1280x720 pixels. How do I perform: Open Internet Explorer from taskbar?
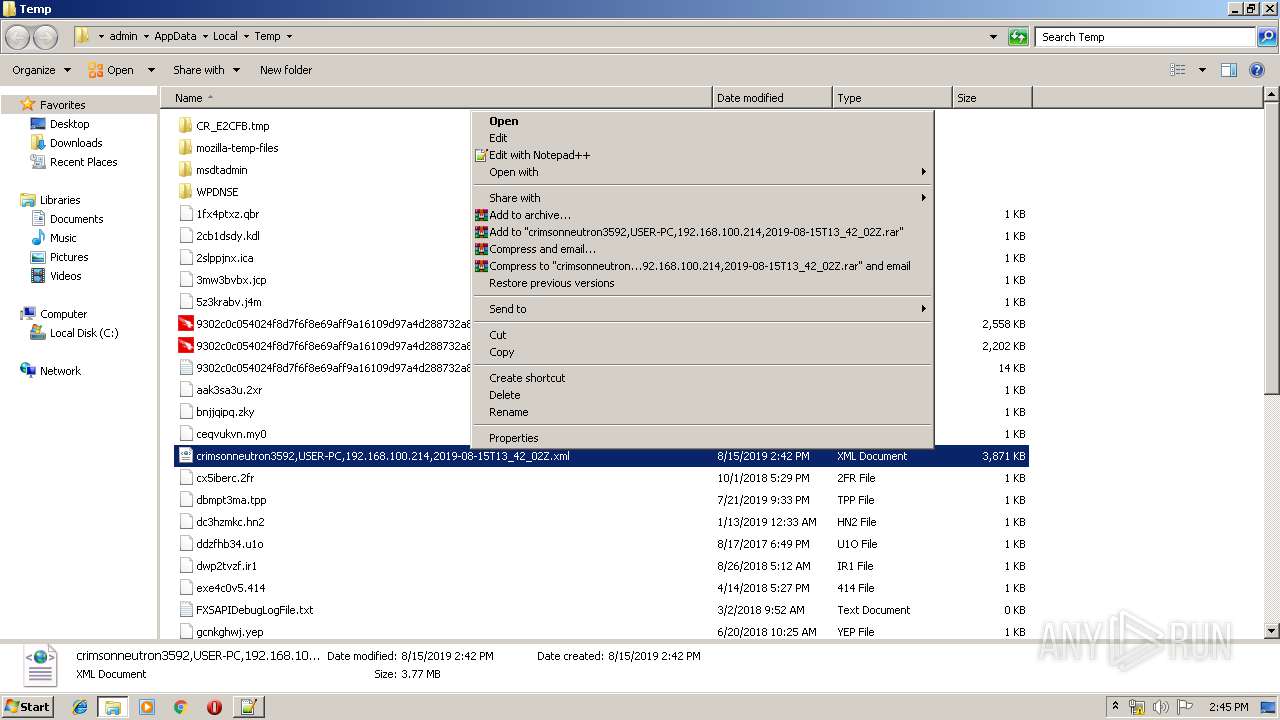point(80,707)
